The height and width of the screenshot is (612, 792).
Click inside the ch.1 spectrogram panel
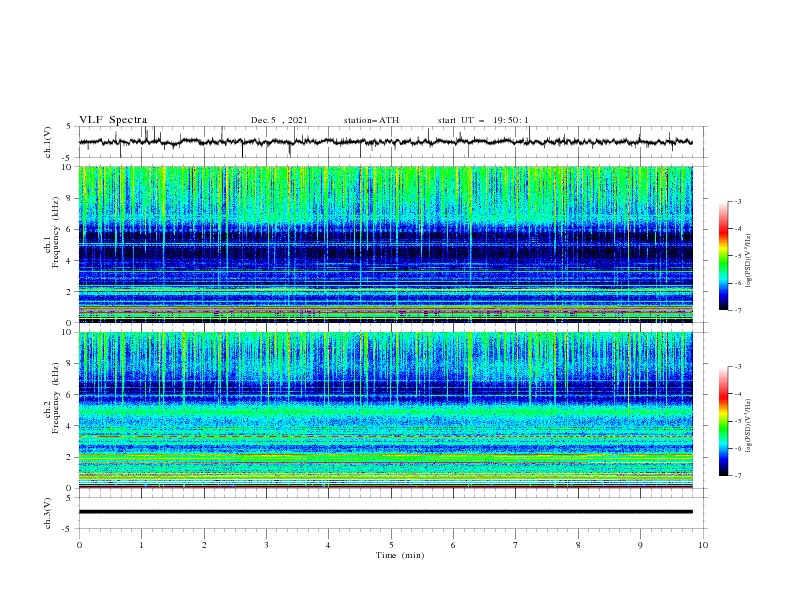tap(385, 244)
